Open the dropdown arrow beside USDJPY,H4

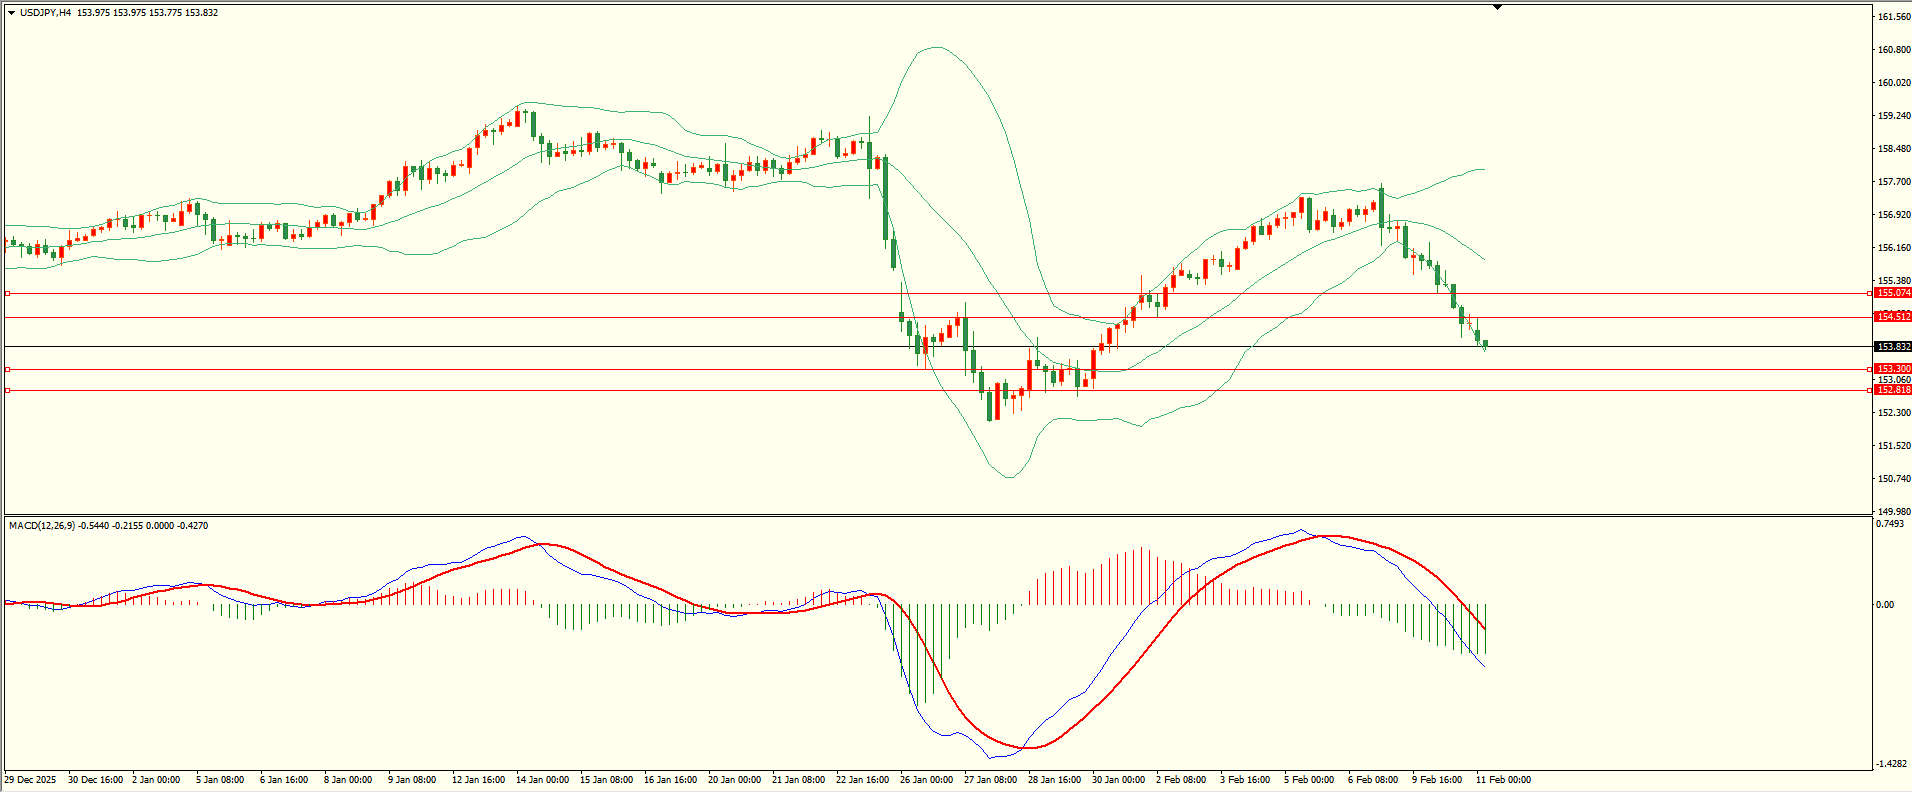(12, 13)
